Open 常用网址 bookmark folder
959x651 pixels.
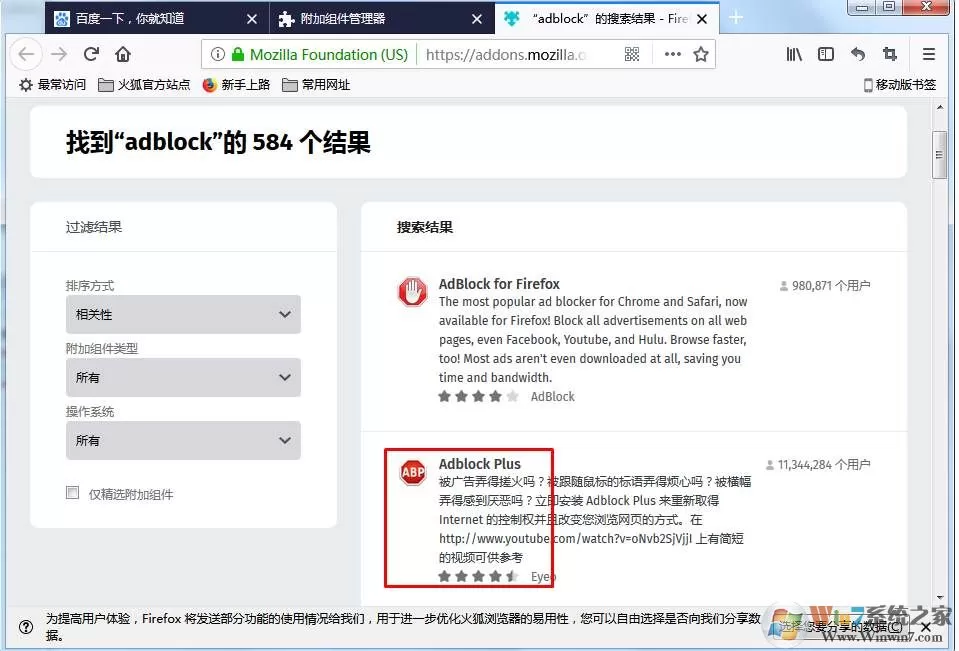pyautogui.click(x=316, y=84)
